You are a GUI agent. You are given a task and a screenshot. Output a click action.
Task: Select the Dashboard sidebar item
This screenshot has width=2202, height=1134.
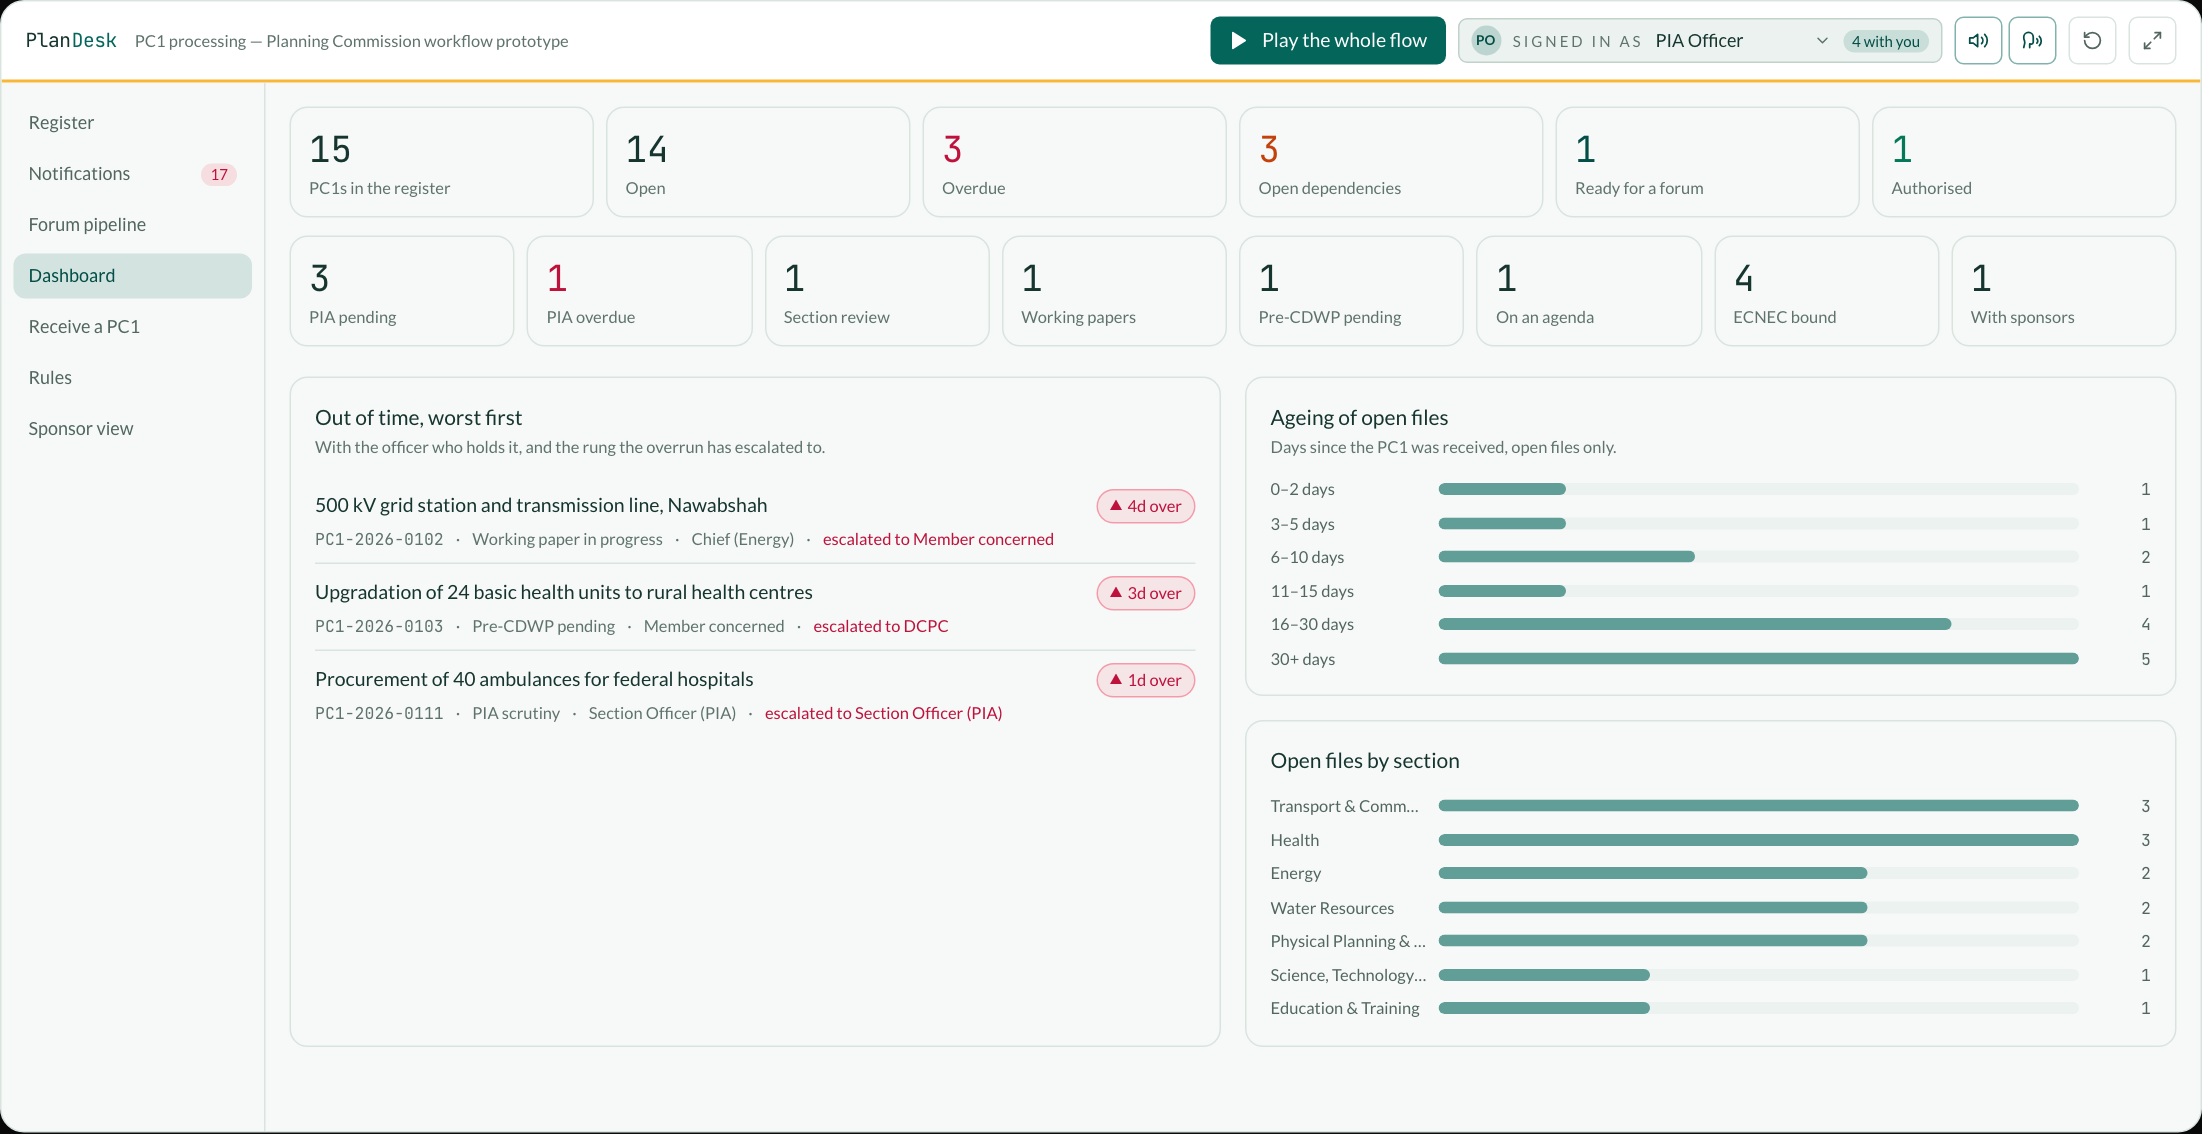132,276
